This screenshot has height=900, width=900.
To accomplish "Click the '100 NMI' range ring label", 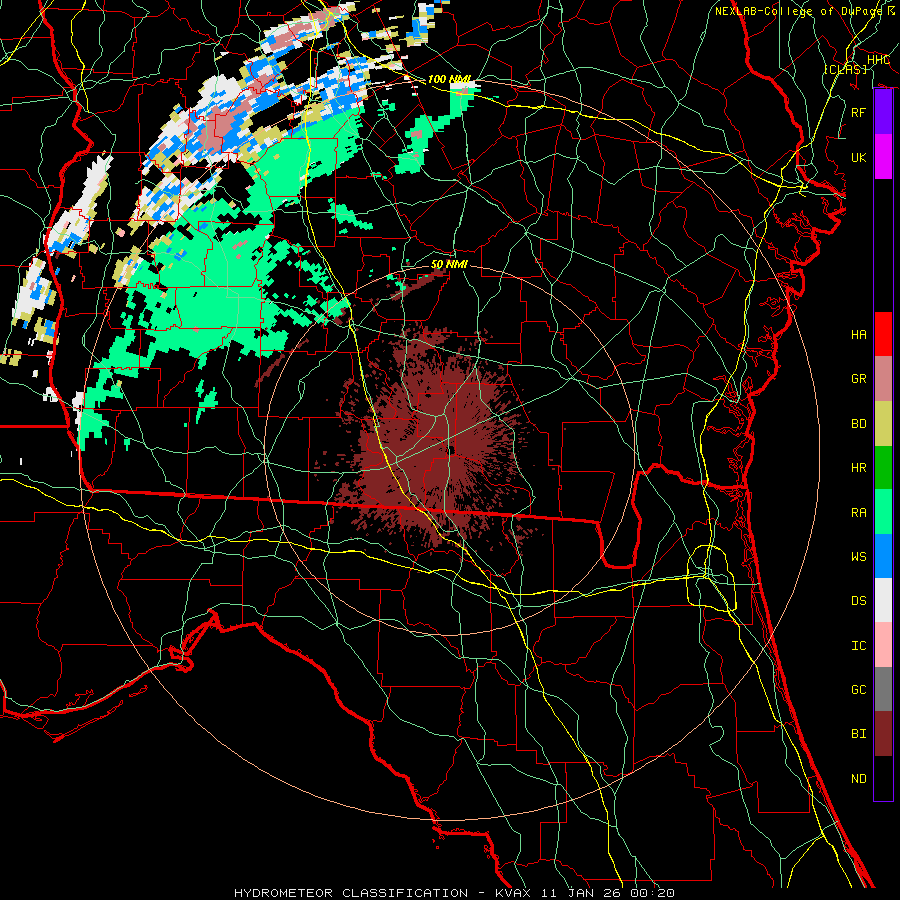I will 448,79.
